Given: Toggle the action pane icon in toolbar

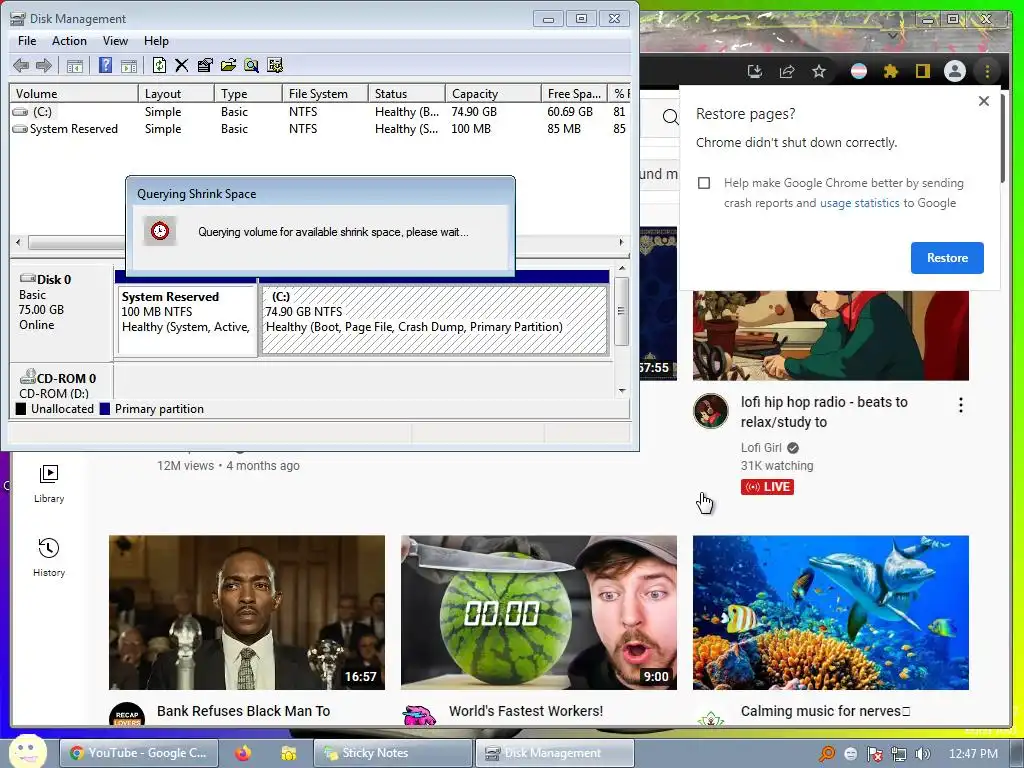Looking at the screenshot, I should pos(129,65).
